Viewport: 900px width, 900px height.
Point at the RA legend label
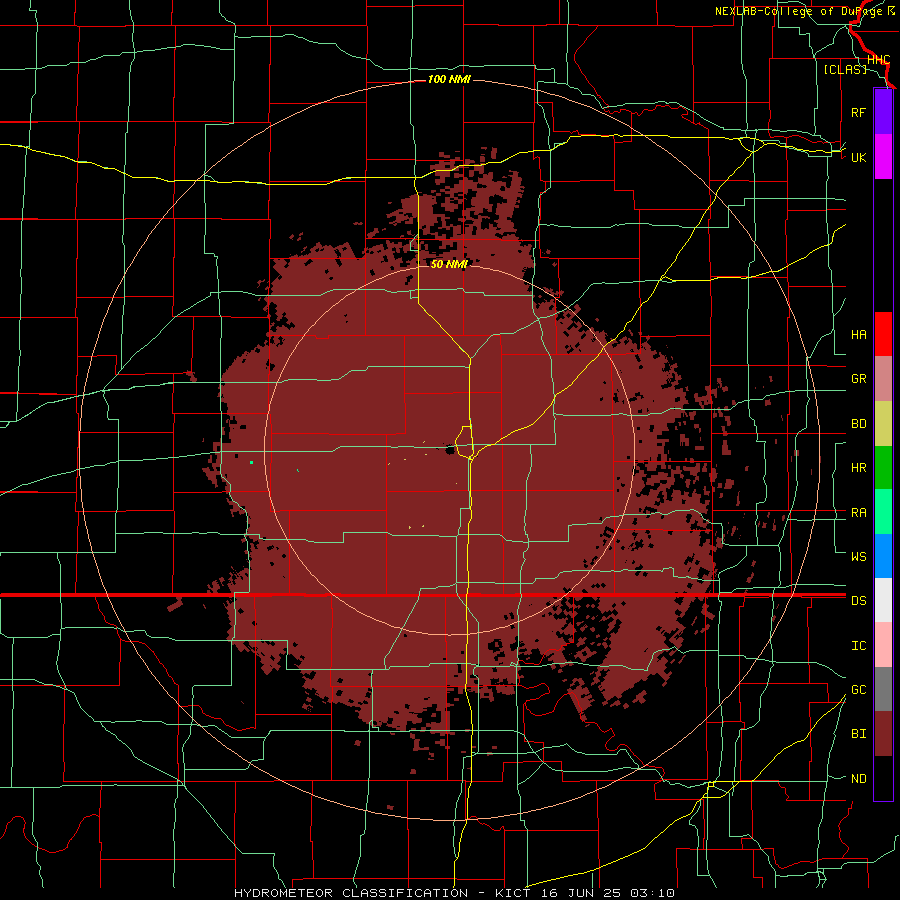[x=859, y=513]
